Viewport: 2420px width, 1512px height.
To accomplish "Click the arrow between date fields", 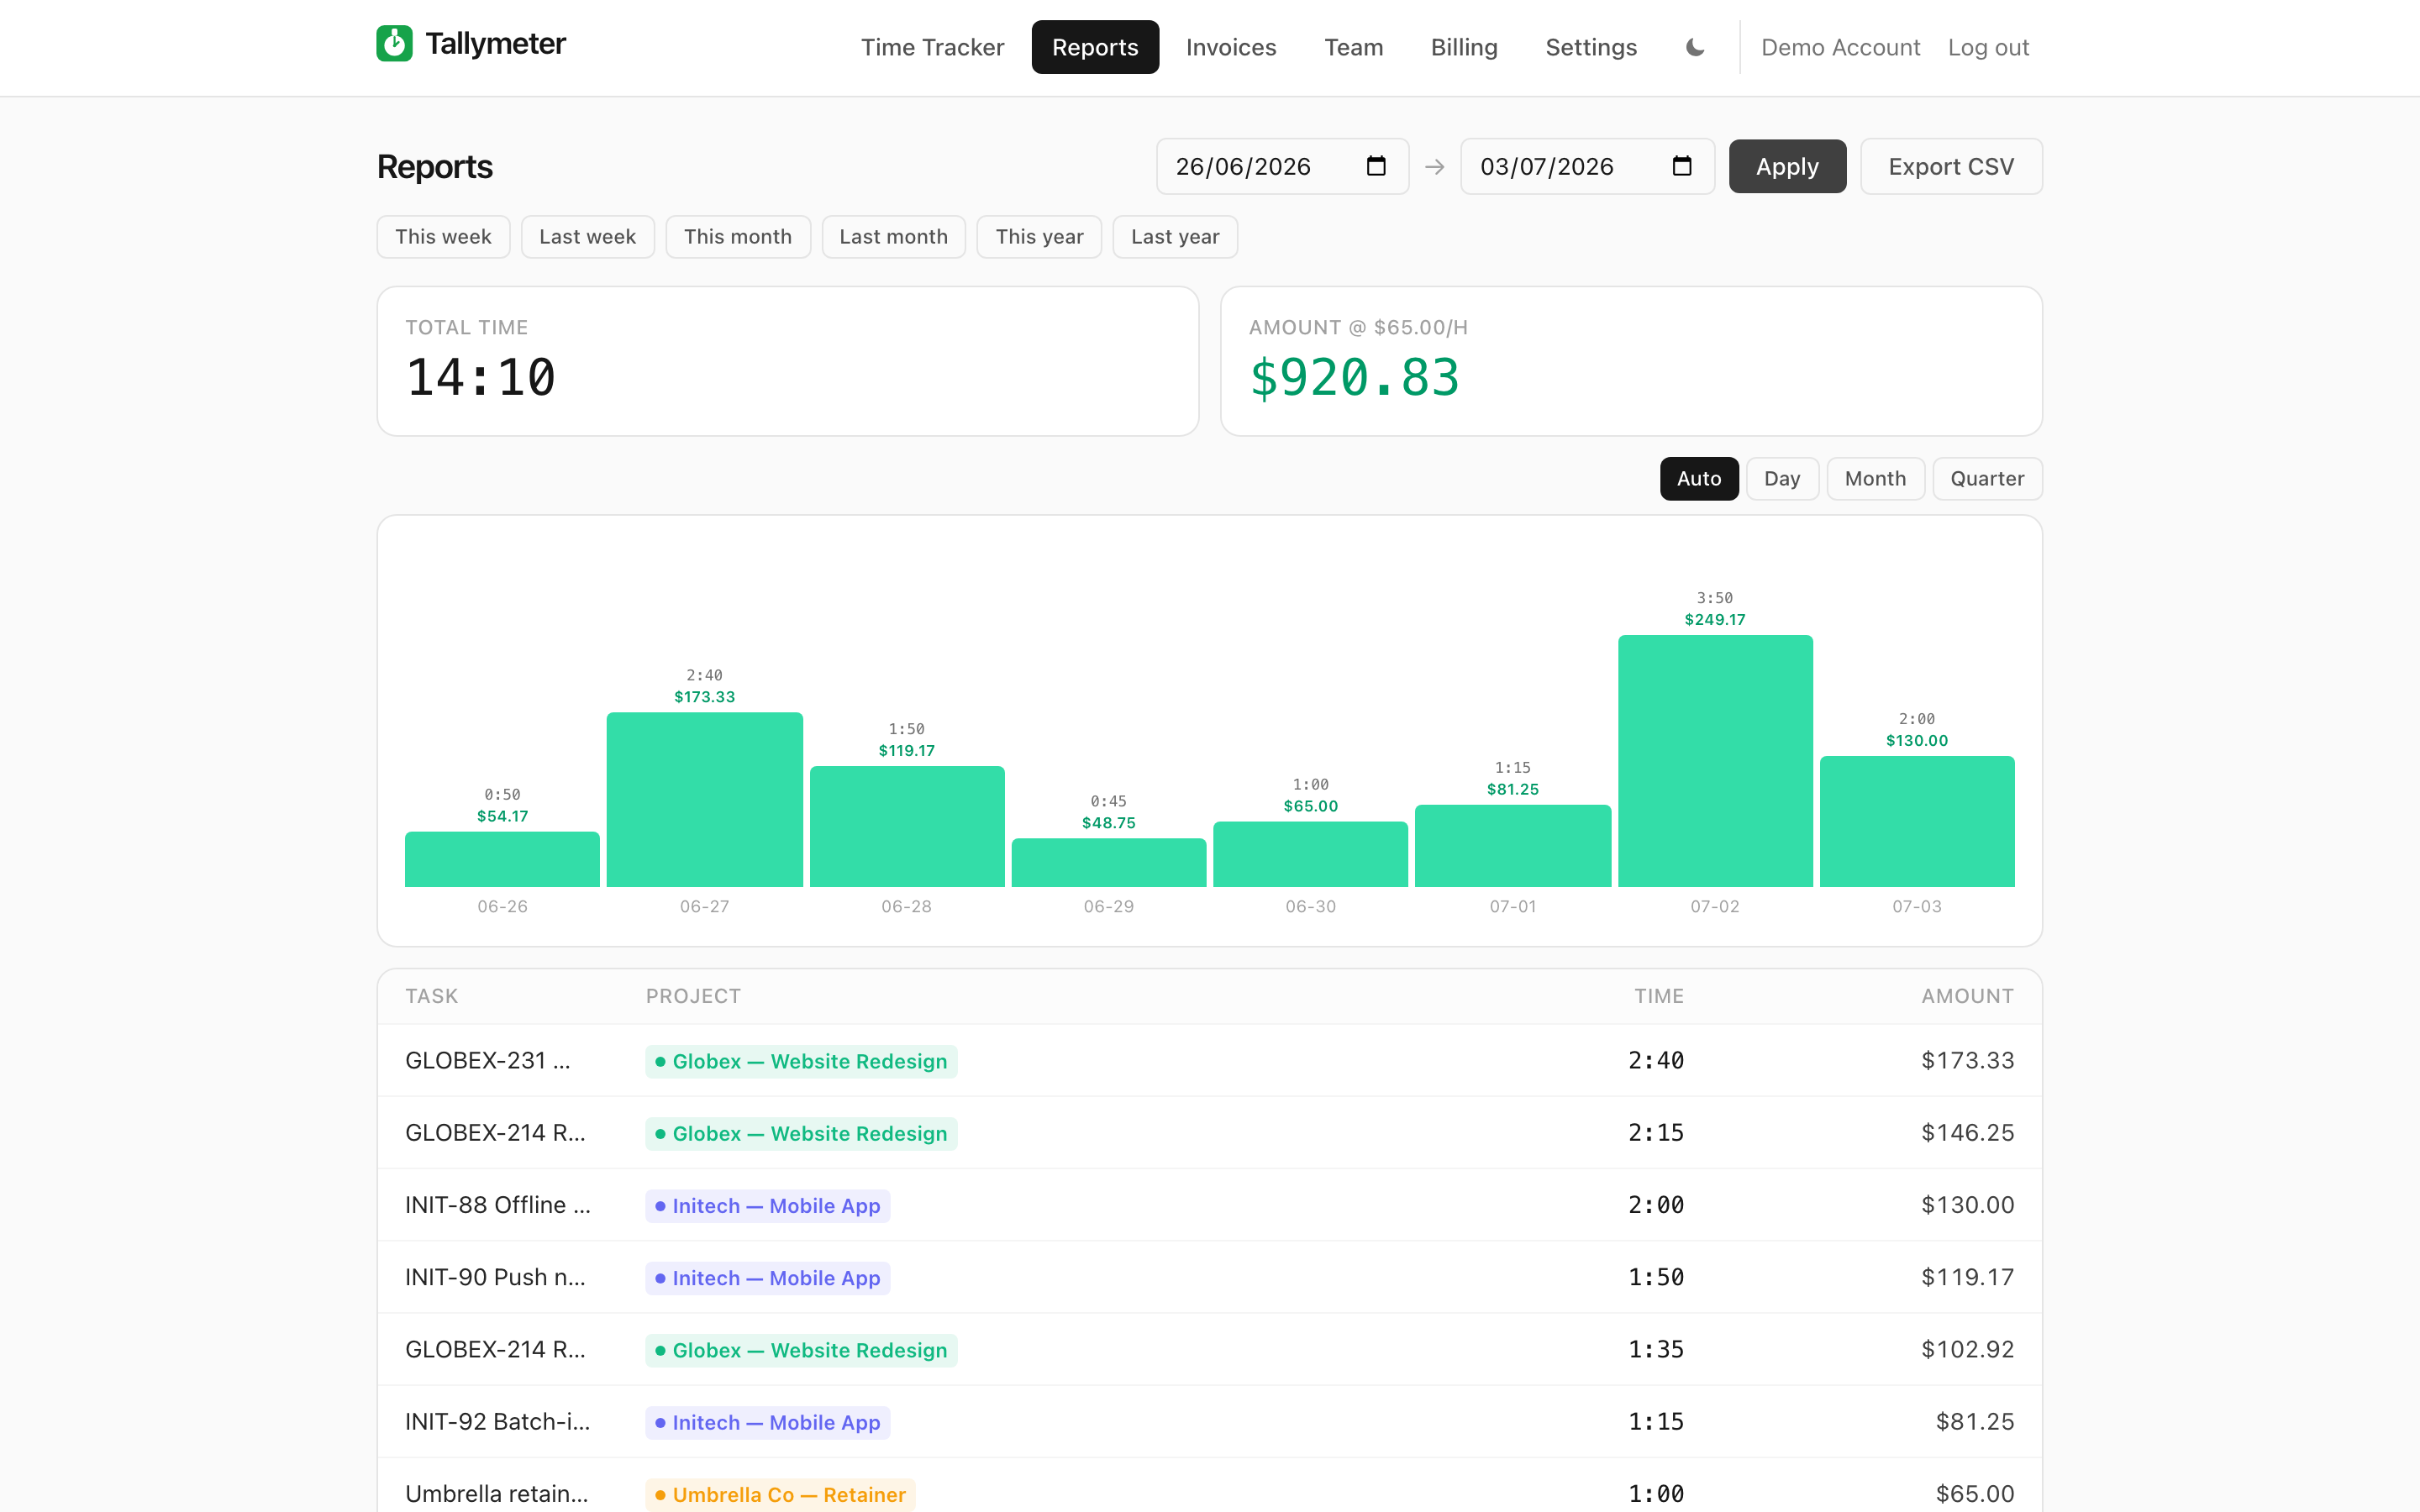I will (x=1435, y=167).
